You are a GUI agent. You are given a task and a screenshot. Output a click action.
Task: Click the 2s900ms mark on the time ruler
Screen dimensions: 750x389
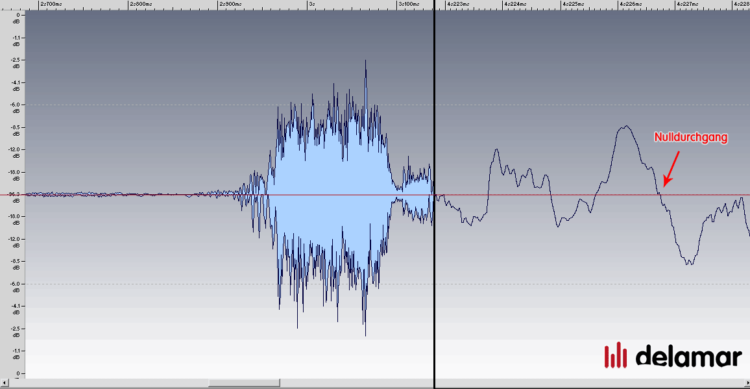231,4
